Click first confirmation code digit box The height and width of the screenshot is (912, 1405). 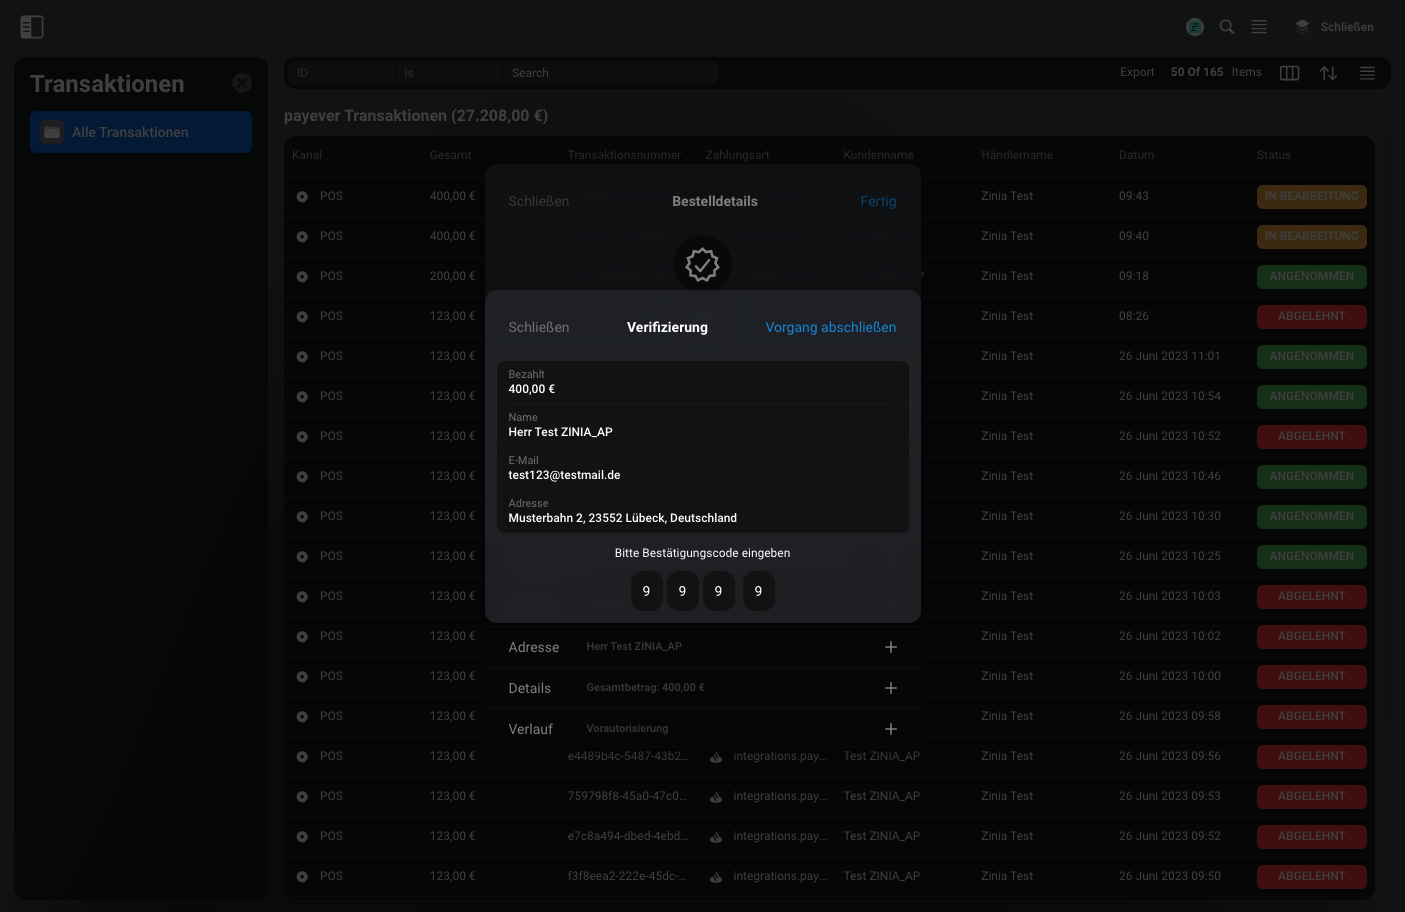647,591
